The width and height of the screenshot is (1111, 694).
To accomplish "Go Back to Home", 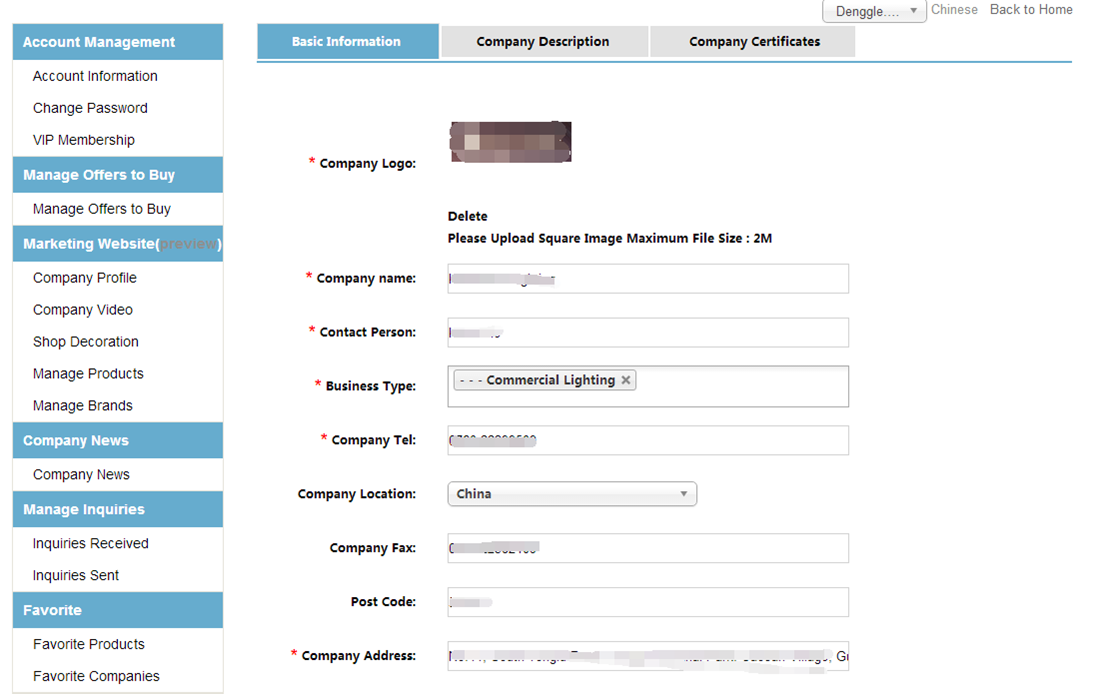I will point(1031,10).
